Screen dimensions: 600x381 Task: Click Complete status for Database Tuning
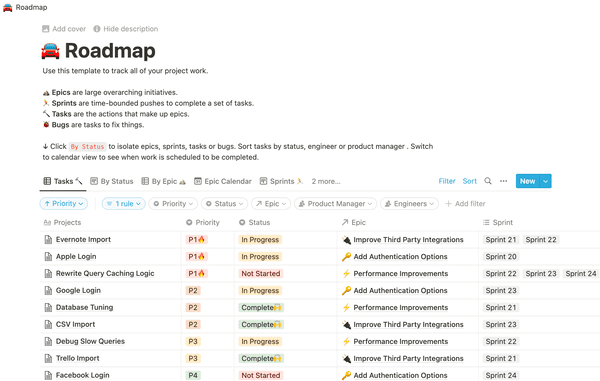(x=261, y=308)
